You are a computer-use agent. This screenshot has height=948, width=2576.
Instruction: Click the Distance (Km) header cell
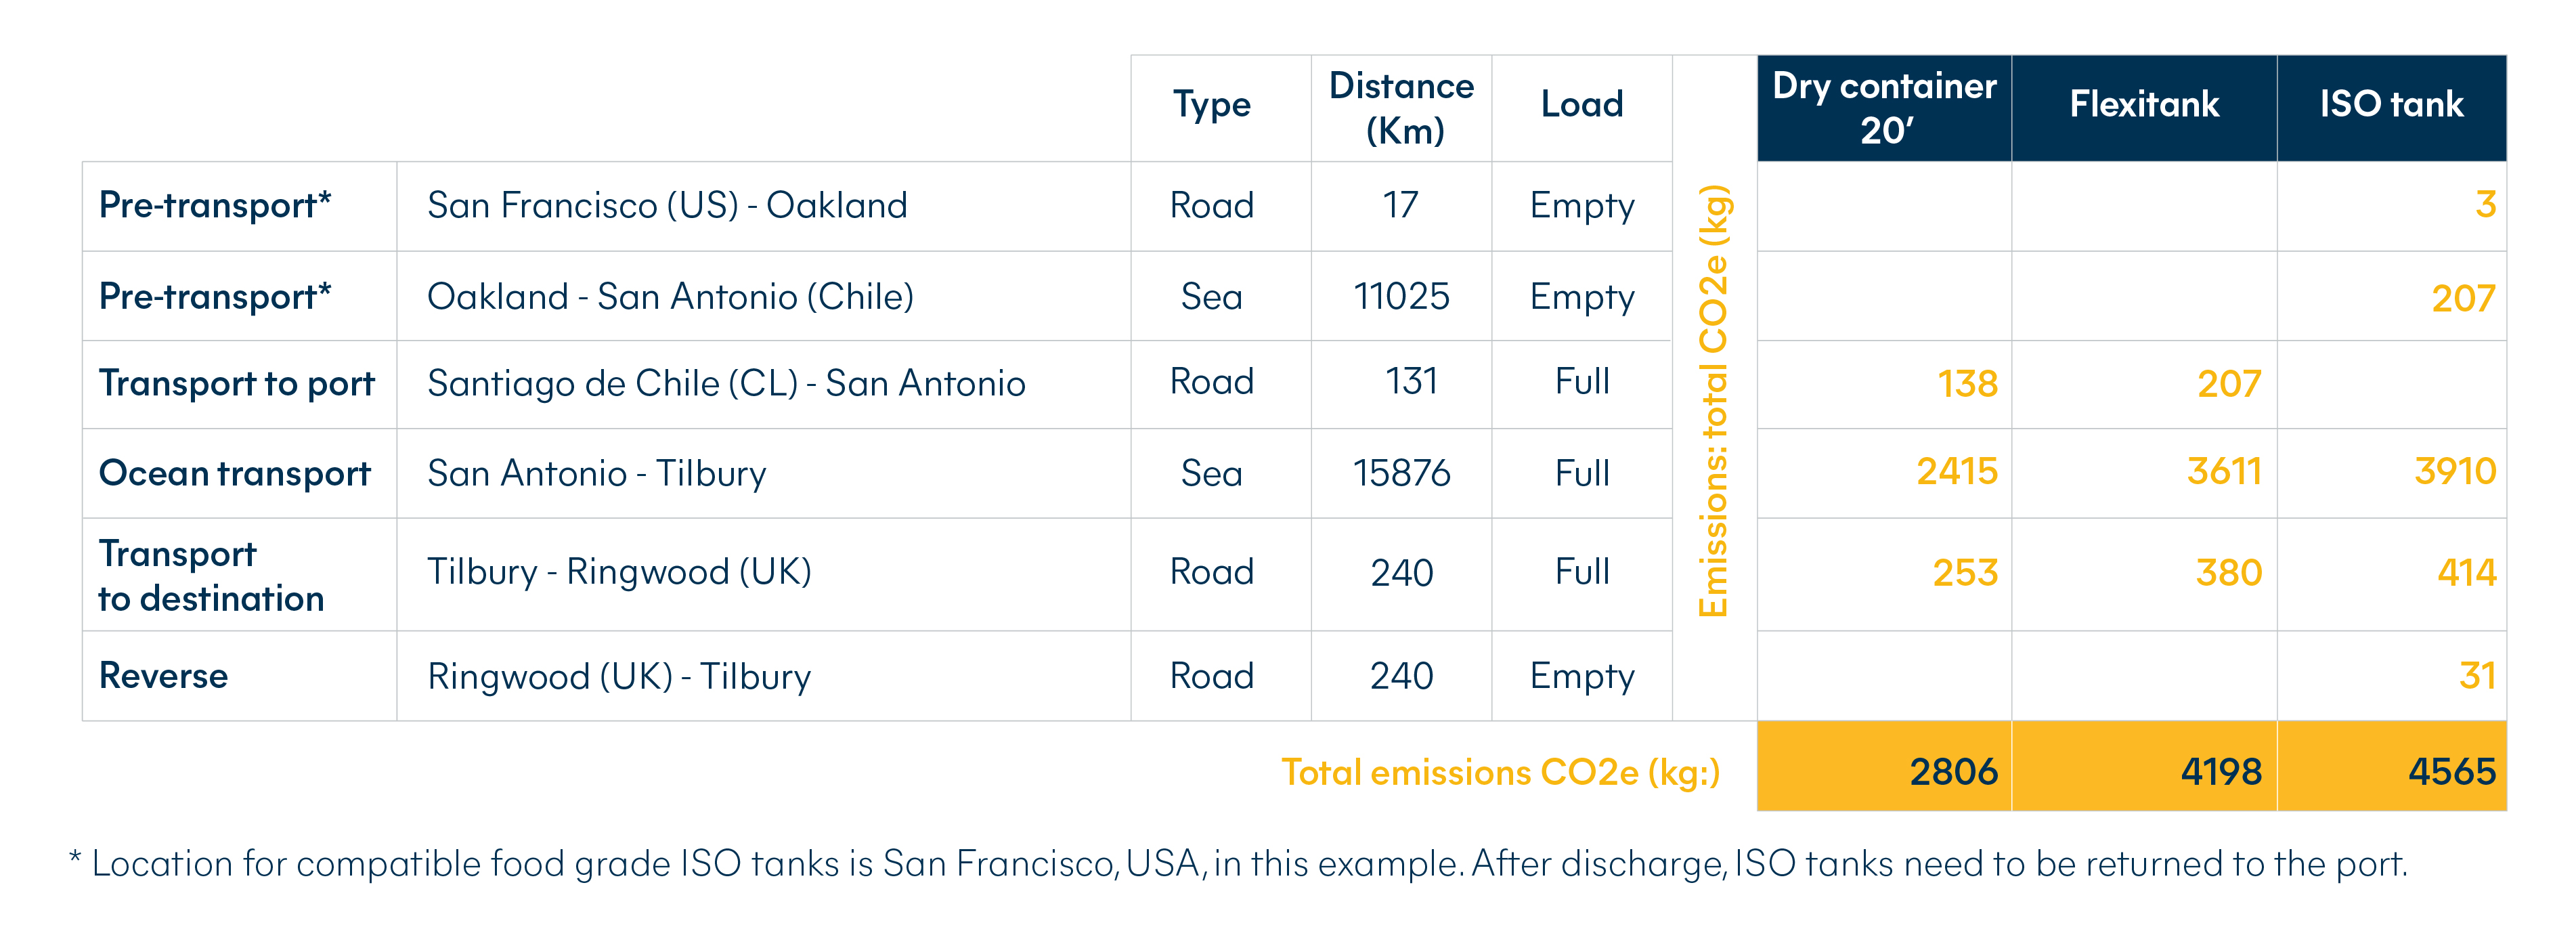[1401, 108]
